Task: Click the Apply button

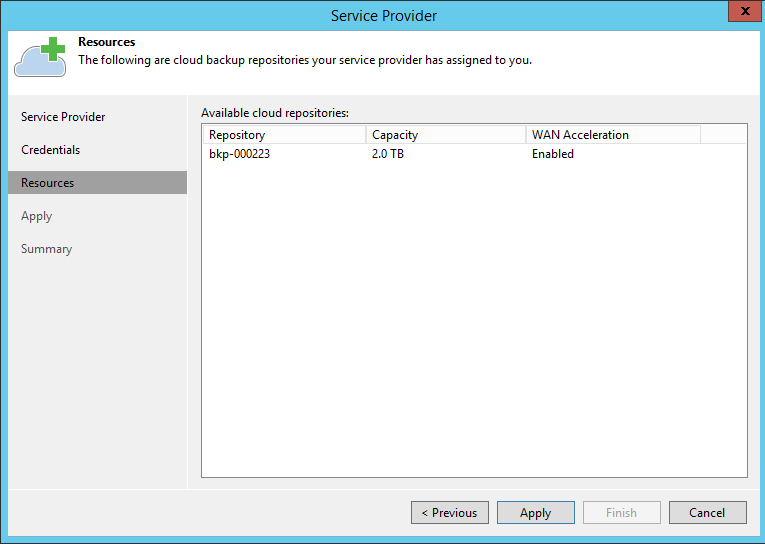Action: [x=536, y=512]
